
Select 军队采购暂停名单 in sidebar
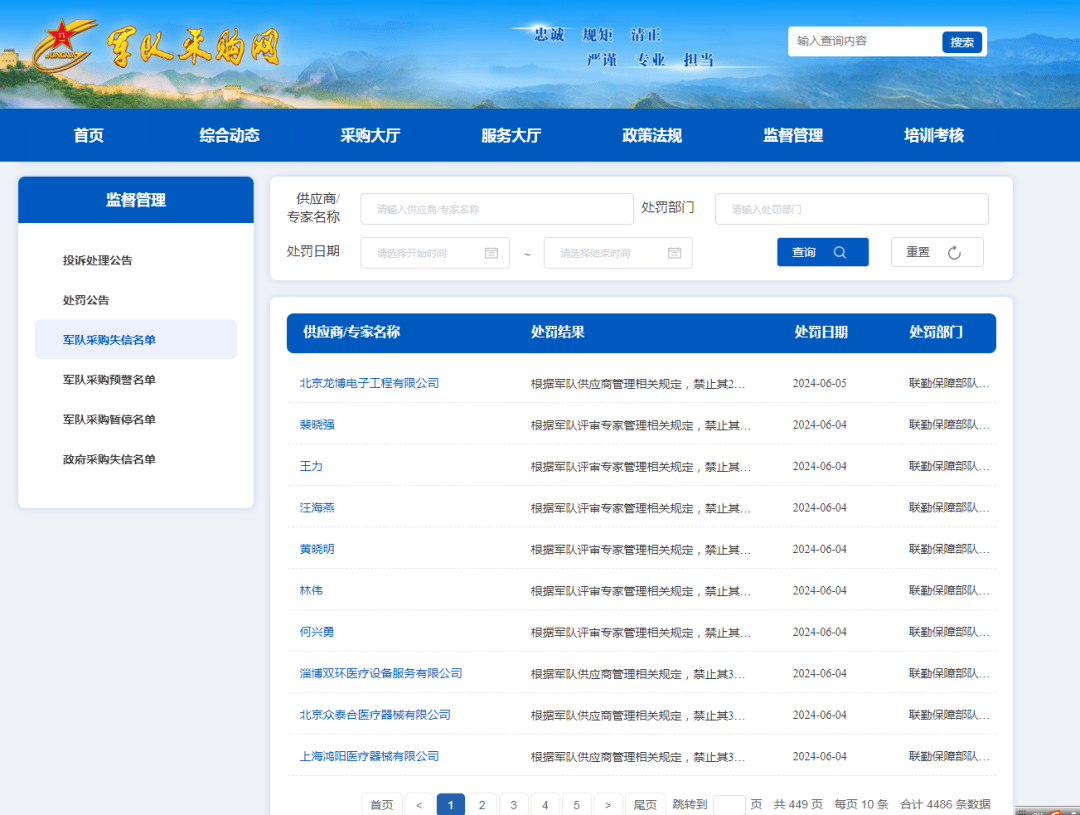[110, 420]
